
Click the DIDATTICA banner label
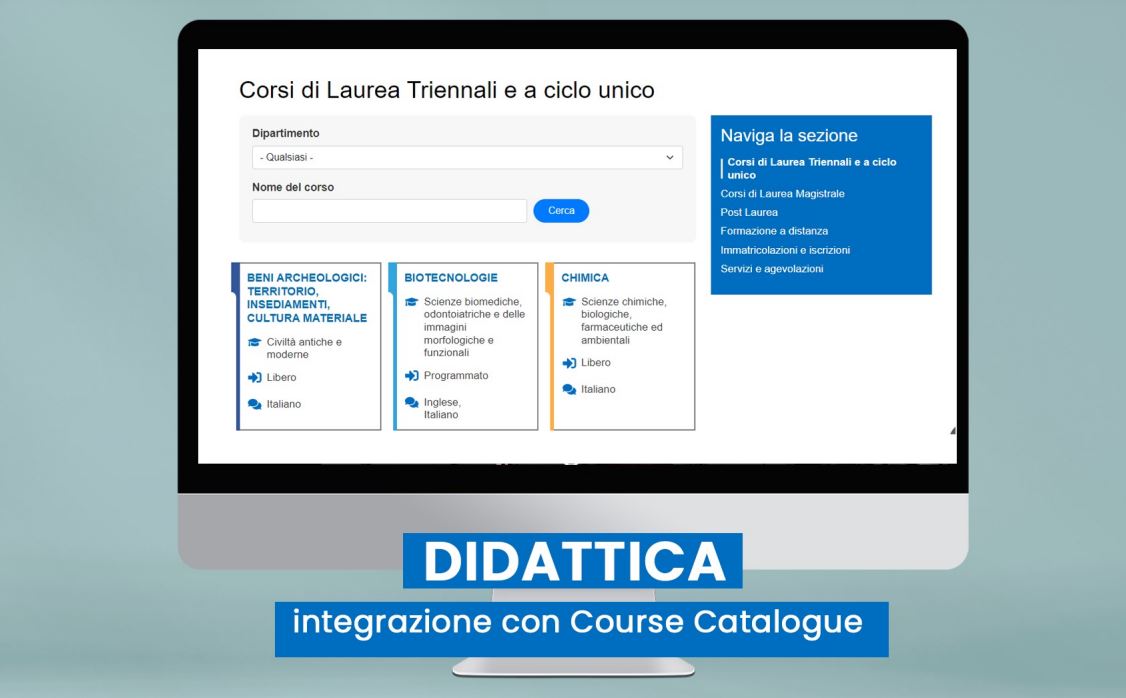click(573, 561)
